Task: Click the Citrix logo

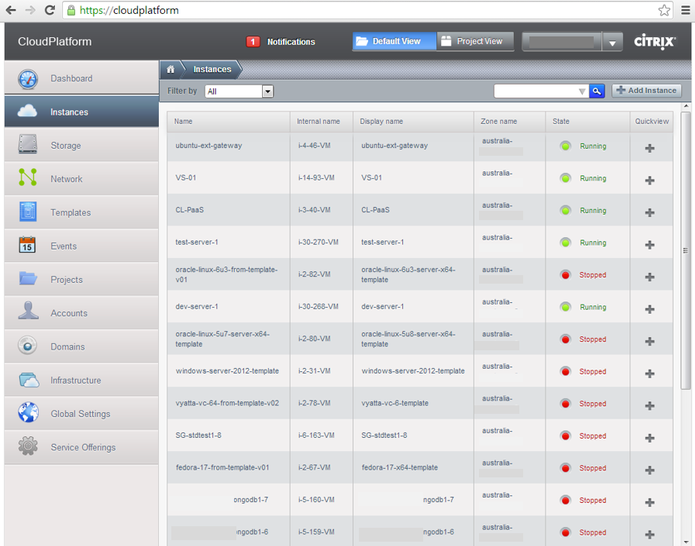Action: [x=655, y=42]
